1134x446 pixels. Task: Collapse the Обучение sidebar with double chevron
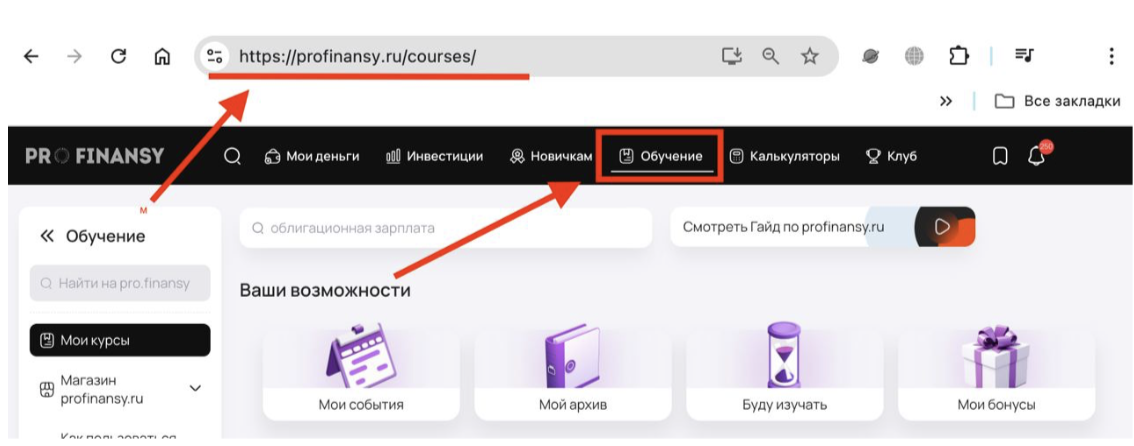[x=47, y=236]
